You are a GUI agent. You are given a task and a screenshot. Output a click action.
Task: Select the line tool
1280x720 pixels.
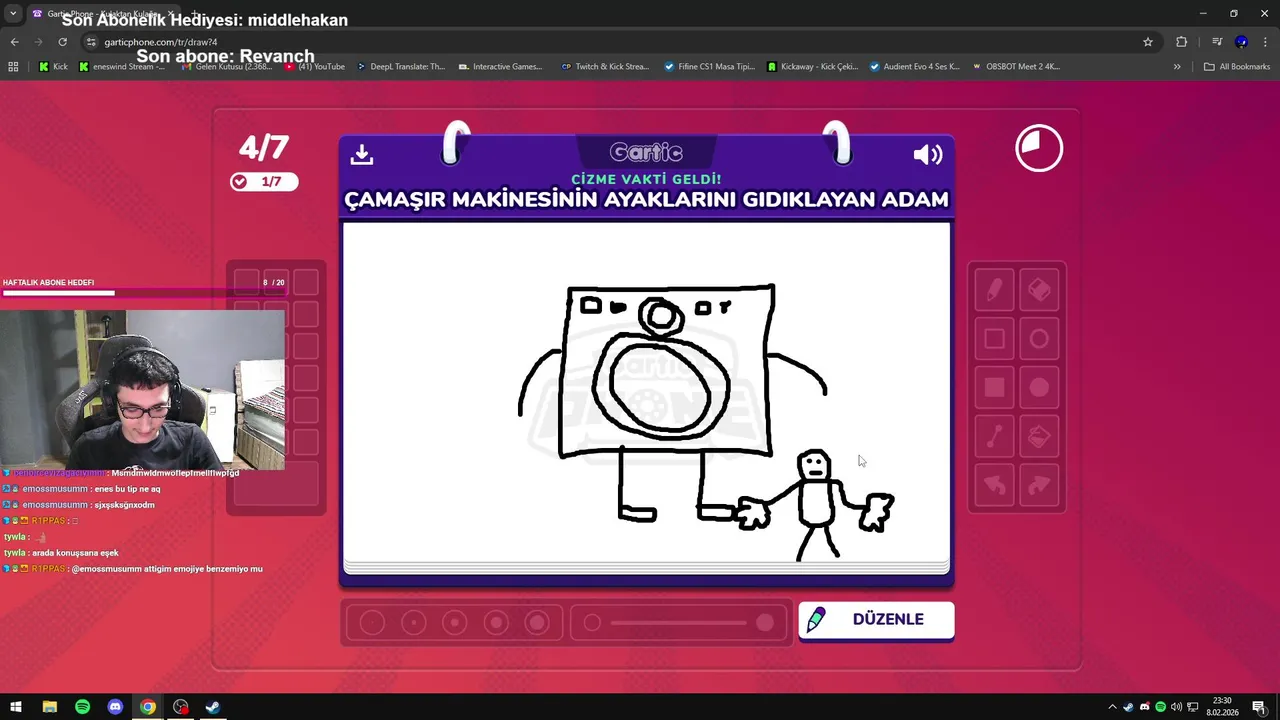click(x=994, y=437)
